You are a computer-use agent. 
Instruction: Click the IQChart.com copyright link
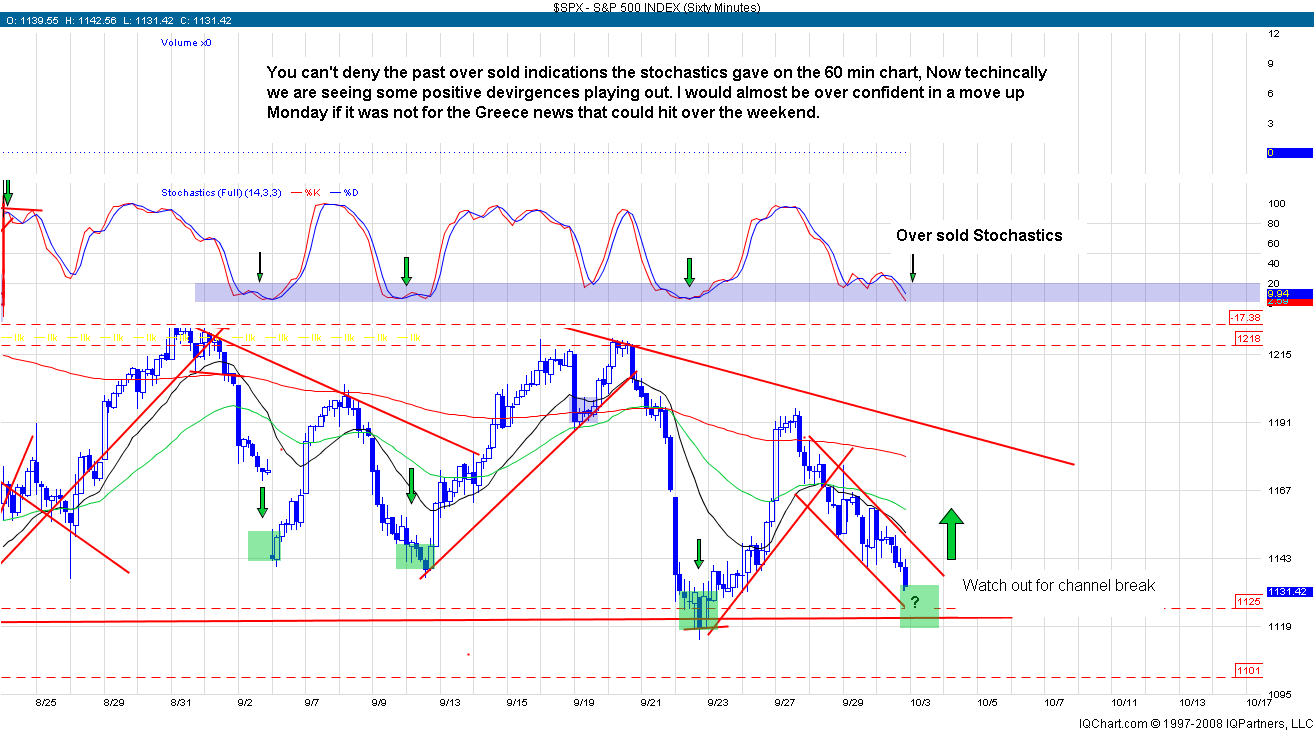[1194, 722]
